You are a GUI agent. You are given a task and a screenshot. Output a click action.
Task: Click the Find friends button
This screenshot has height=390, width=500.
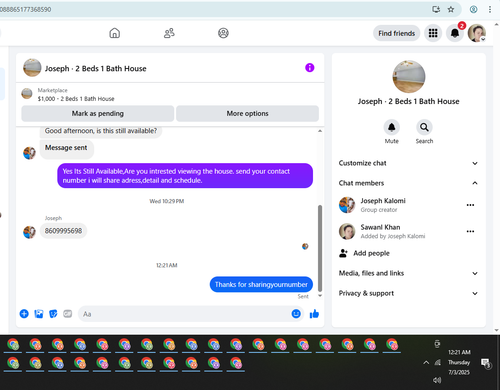point(396,33)
